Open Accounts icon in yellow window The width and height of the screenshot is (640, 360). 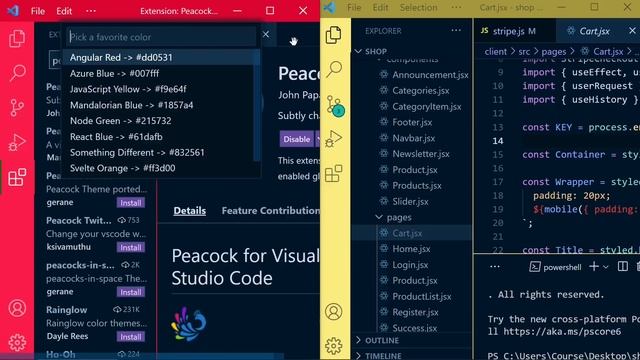click(x=333, y=312)
